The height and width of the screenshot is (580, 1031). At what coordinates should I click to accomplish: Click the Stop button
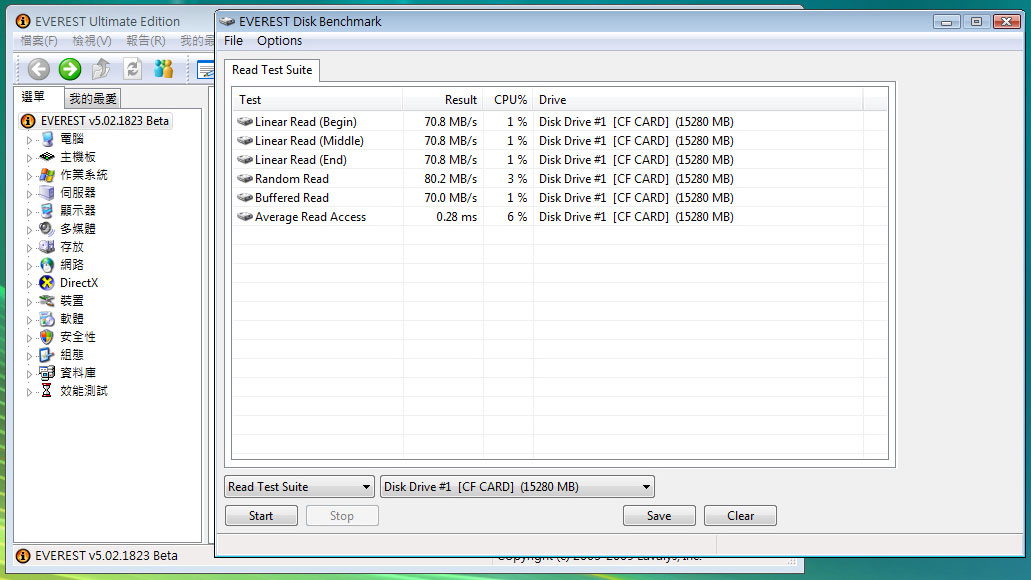click(x=342, y=516)
